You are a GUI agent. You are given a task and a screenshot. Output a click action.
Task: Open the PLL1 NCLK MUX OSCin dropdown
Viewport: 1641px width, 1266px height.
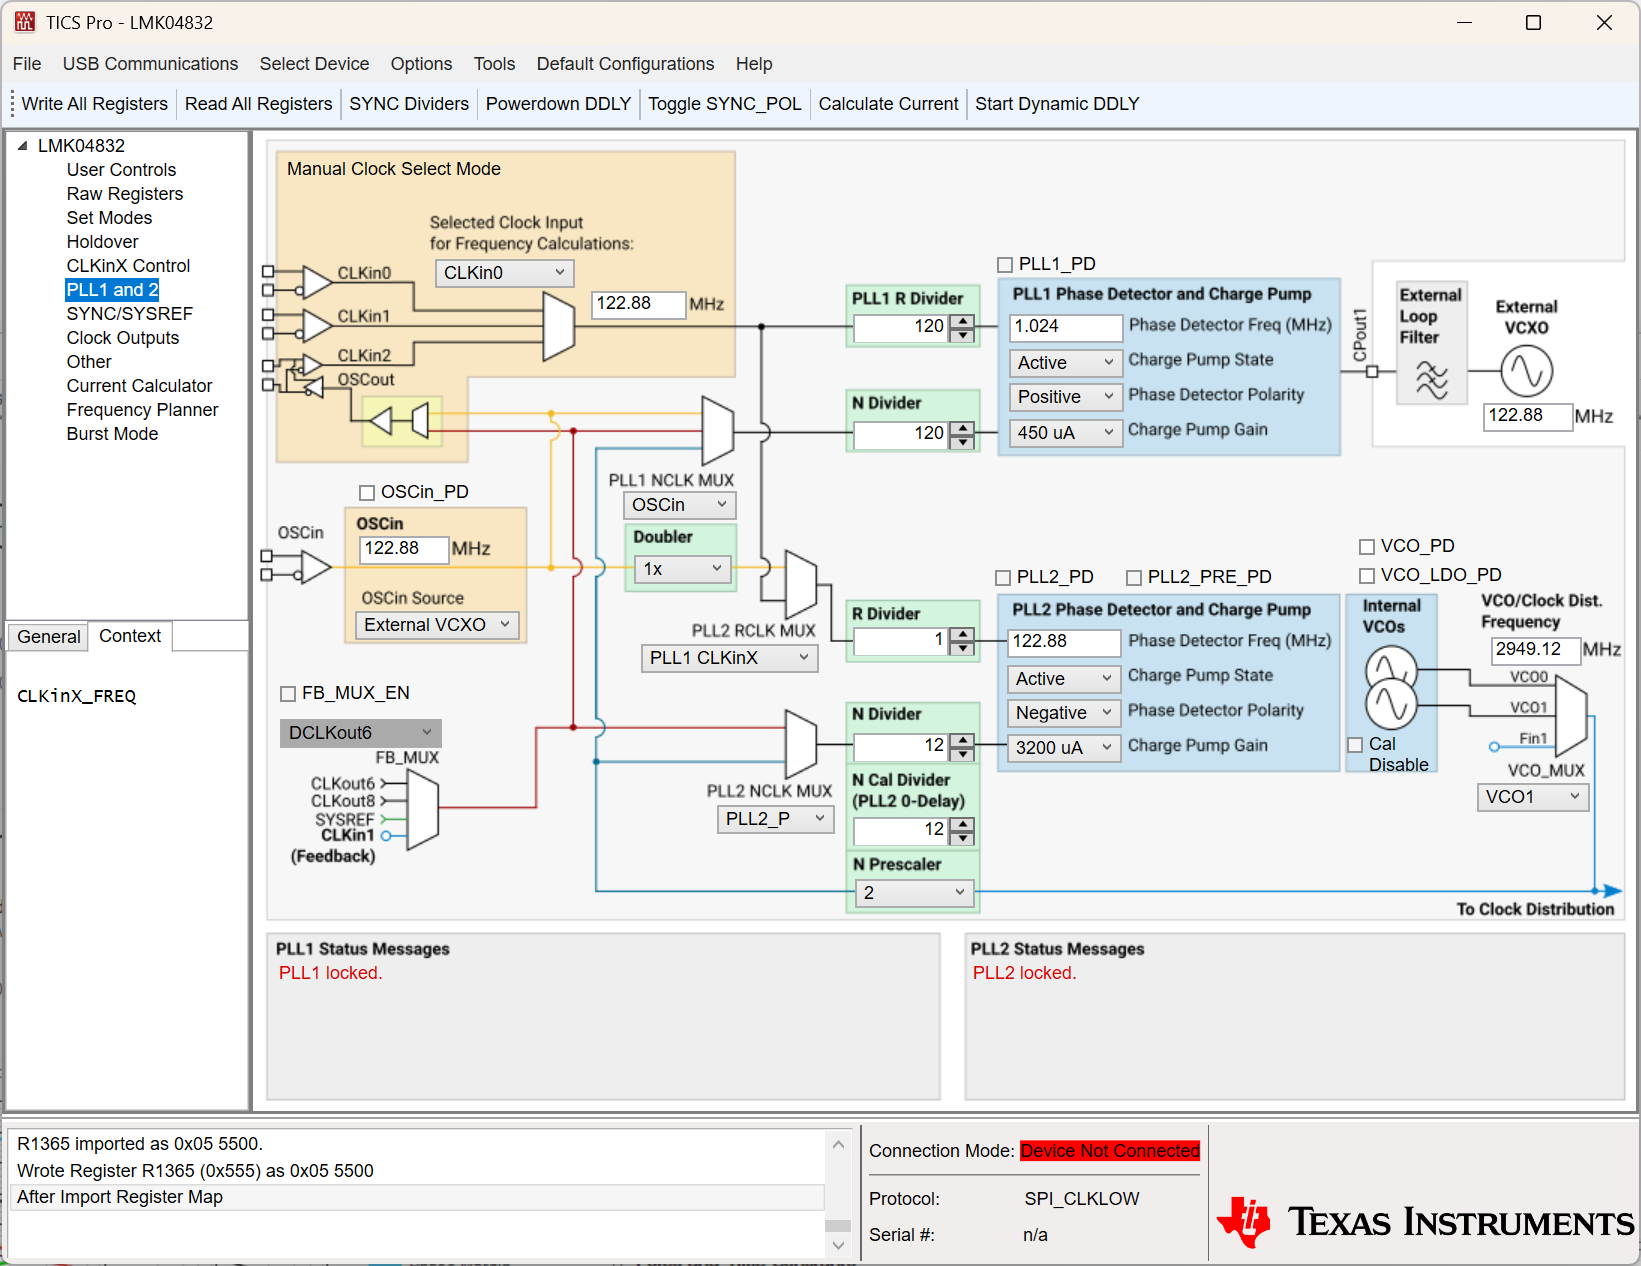(680, 505)
